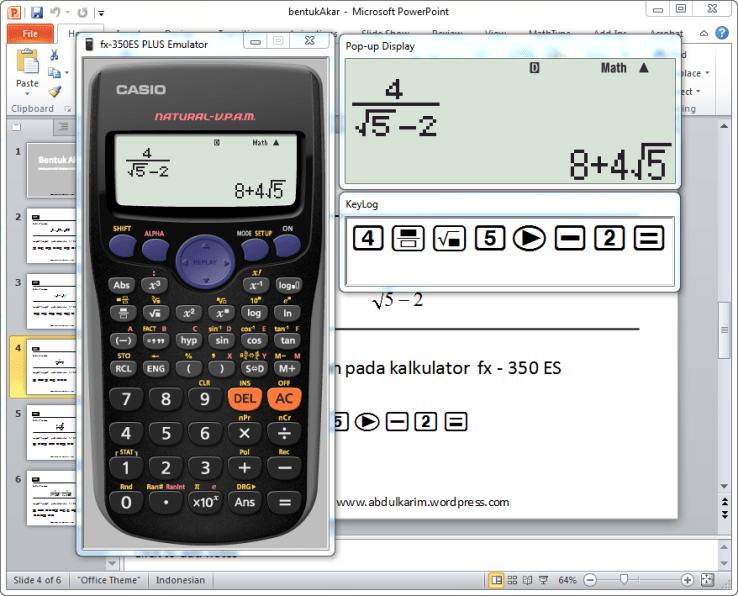This screenshot has width=738, height=596.
Task: Switch to Normal view in status bar
Action: click(496, 580)
